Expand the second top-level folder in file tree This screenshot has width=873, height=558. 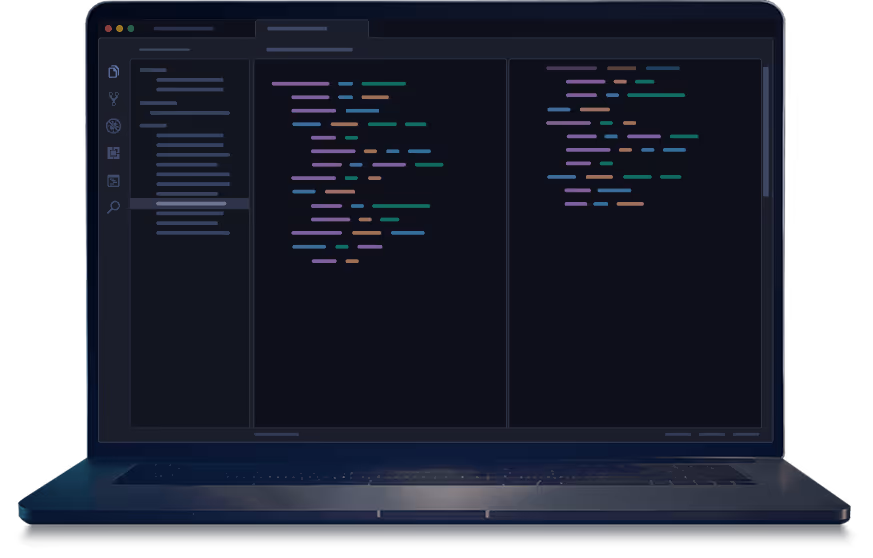(x=158, y=103)
